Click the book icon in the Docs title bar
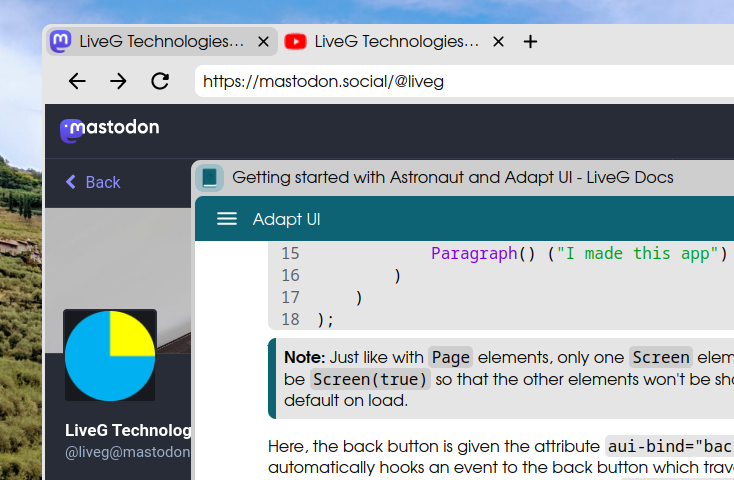Screen dimensions: 734x480 click(x=210, y=178)
